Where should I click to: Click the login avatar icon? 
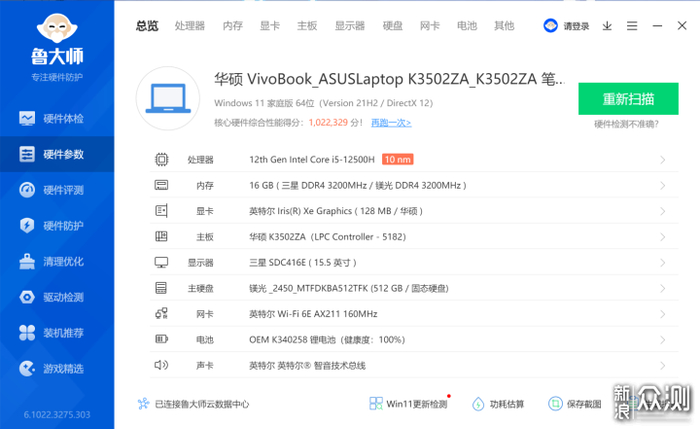click(x=550, y=26)
